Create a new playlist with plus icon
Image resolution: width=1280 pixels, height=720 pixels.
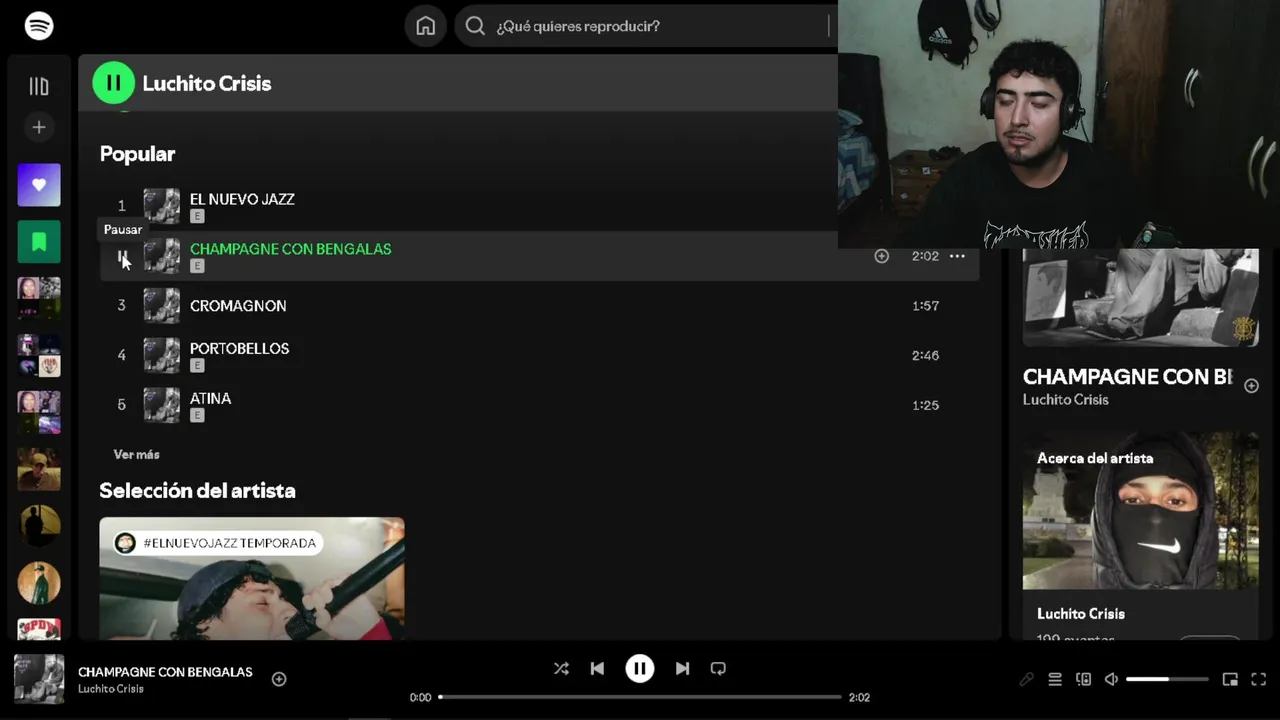(x=39, y=127)
